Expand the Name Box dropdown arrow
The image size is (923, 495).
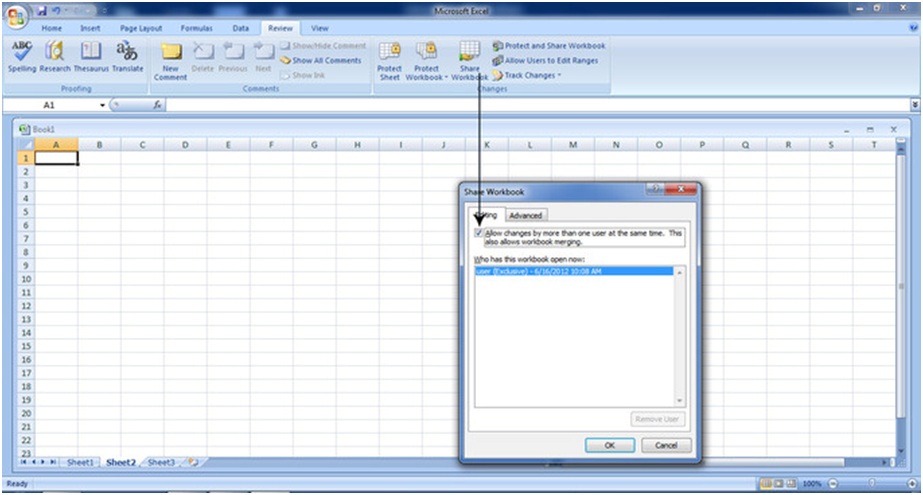click(102, 104)
